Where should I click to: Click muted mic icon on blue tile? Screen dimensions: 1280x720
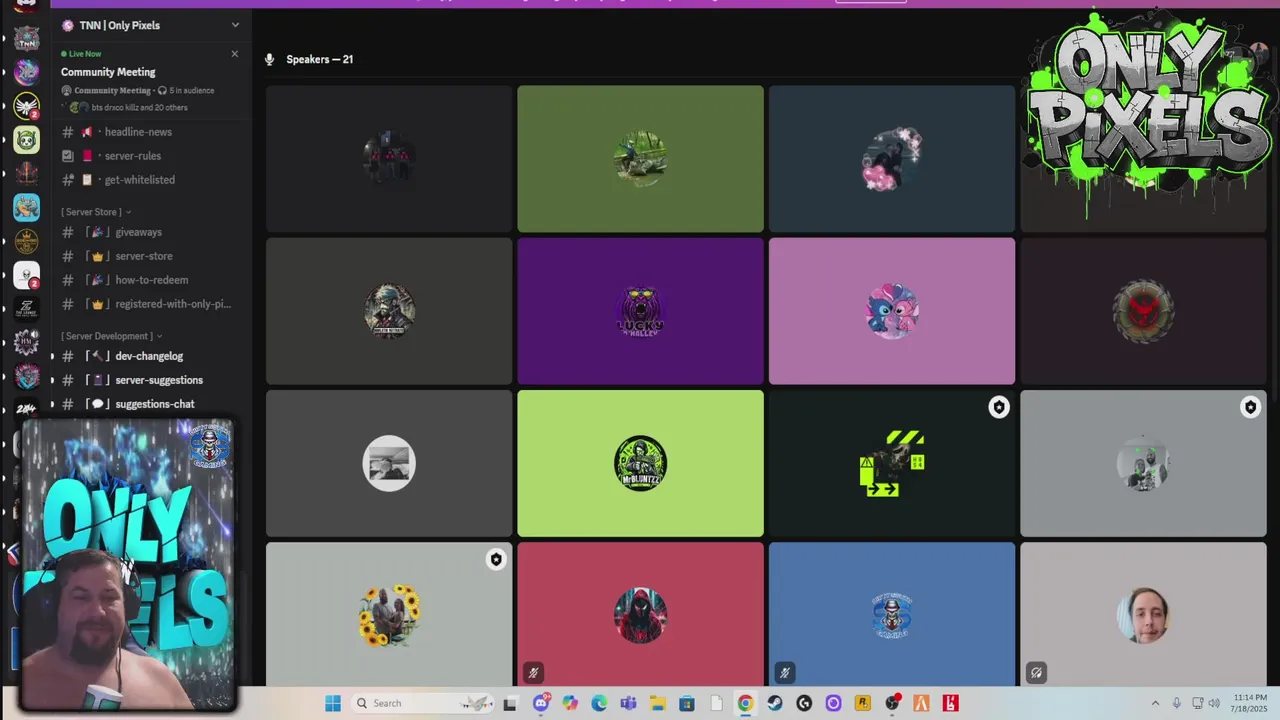[x=785, y=673]
